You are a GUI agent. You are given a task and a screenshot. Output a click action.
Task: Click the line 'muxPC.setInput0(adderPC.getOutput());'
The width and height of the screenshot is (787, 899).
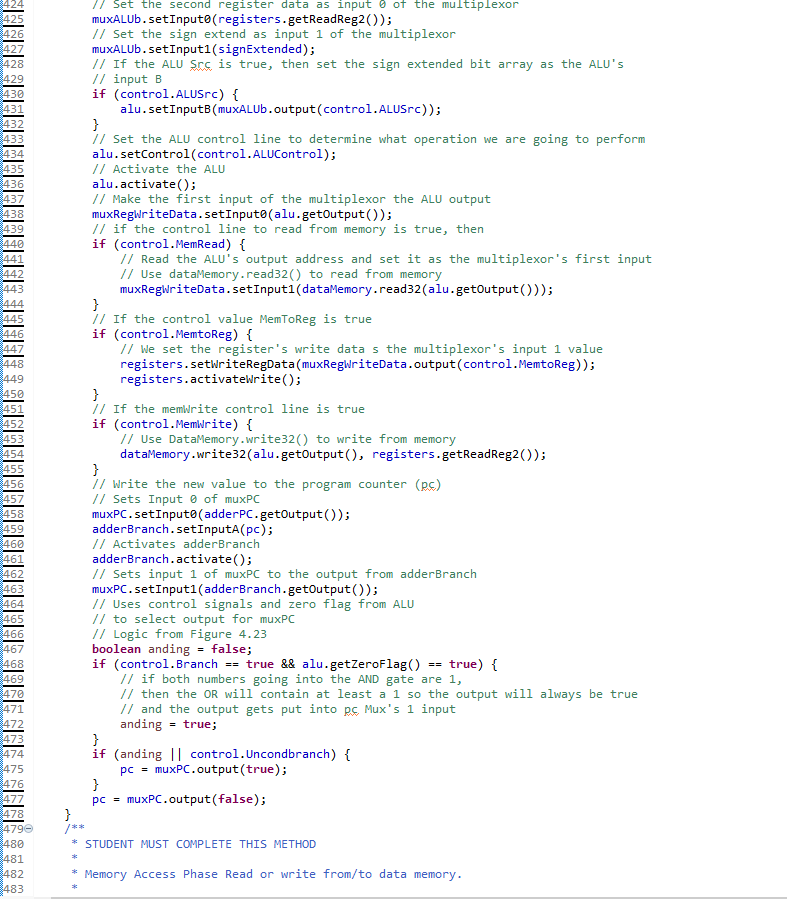pyautogui.click(x=221, y=514)
